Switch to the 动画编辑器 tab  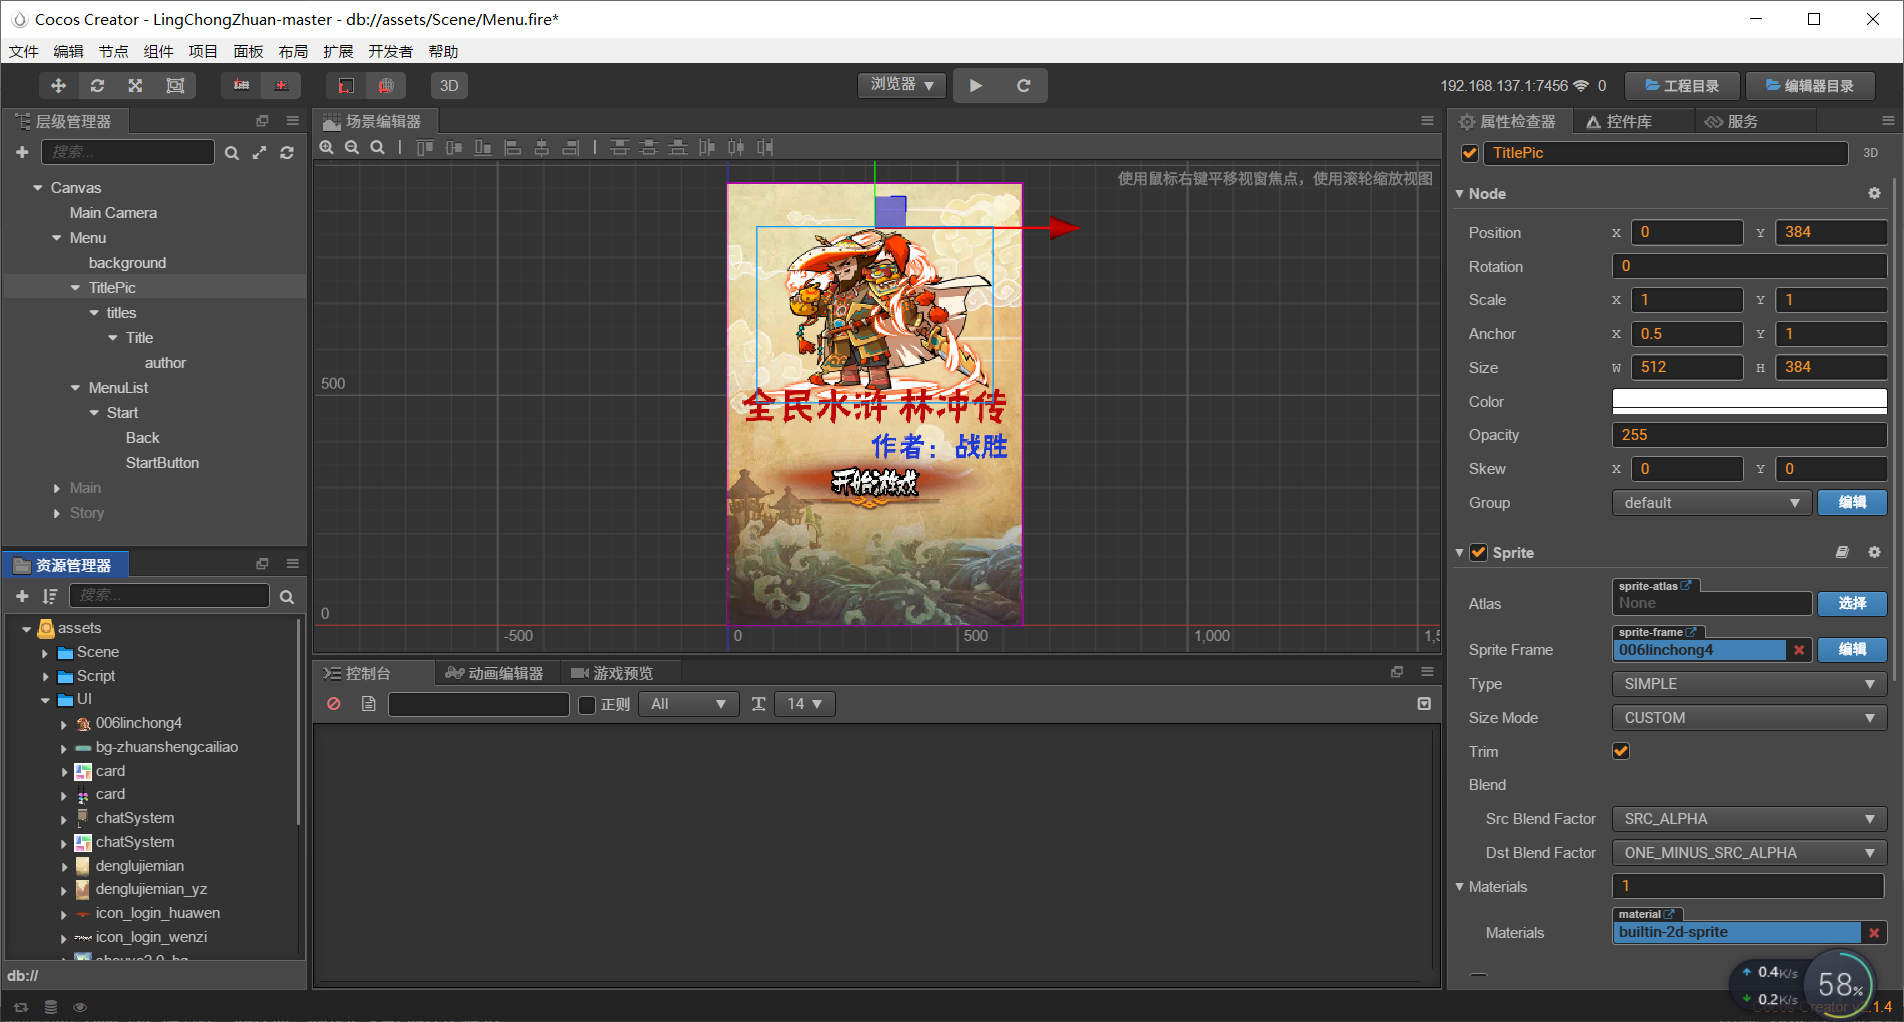495,673
